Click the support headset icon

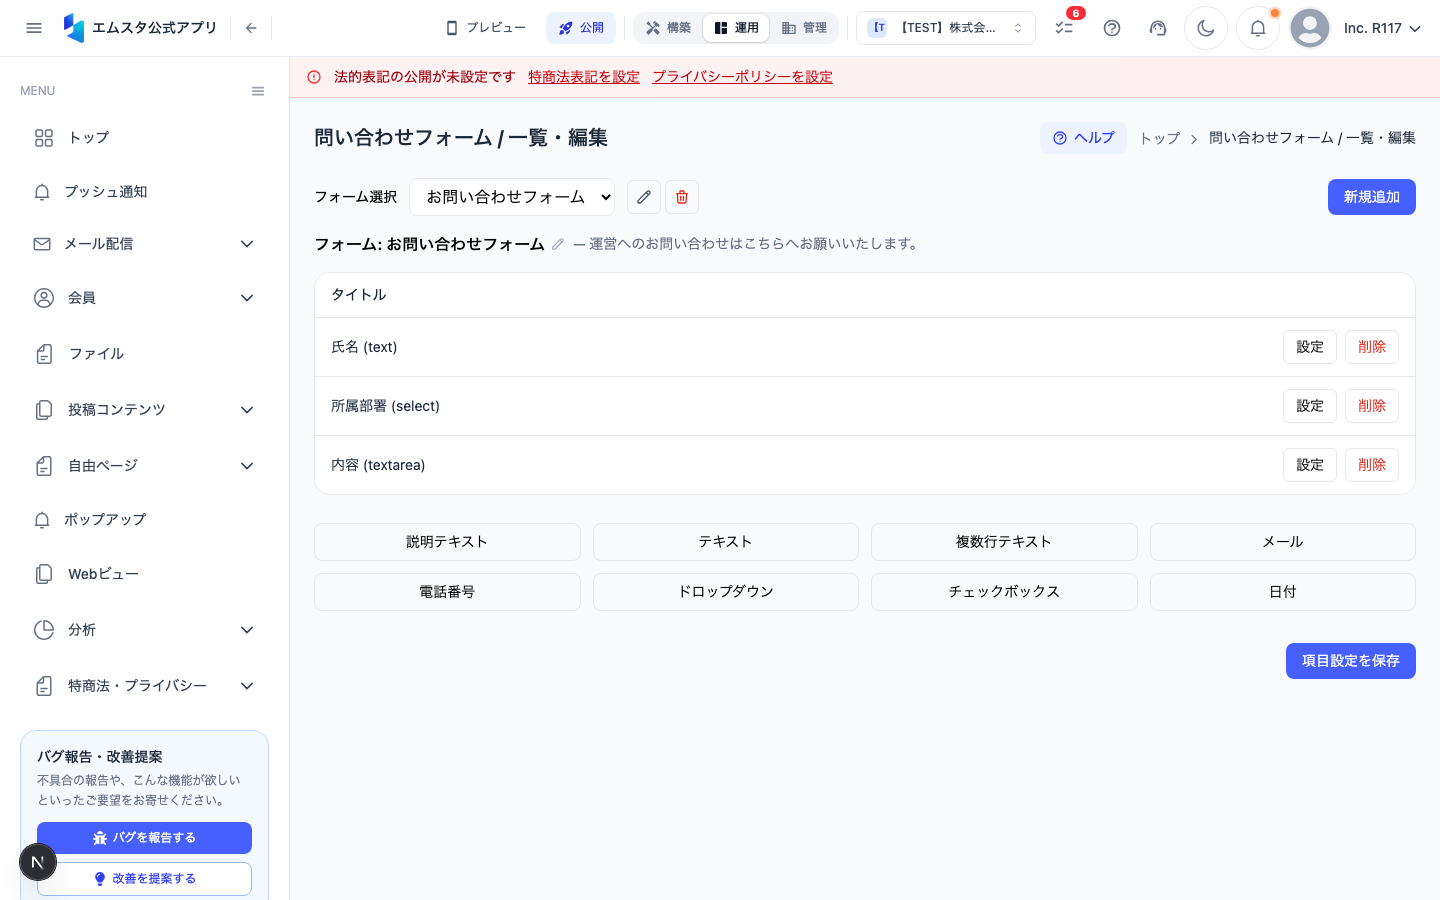1158,28
